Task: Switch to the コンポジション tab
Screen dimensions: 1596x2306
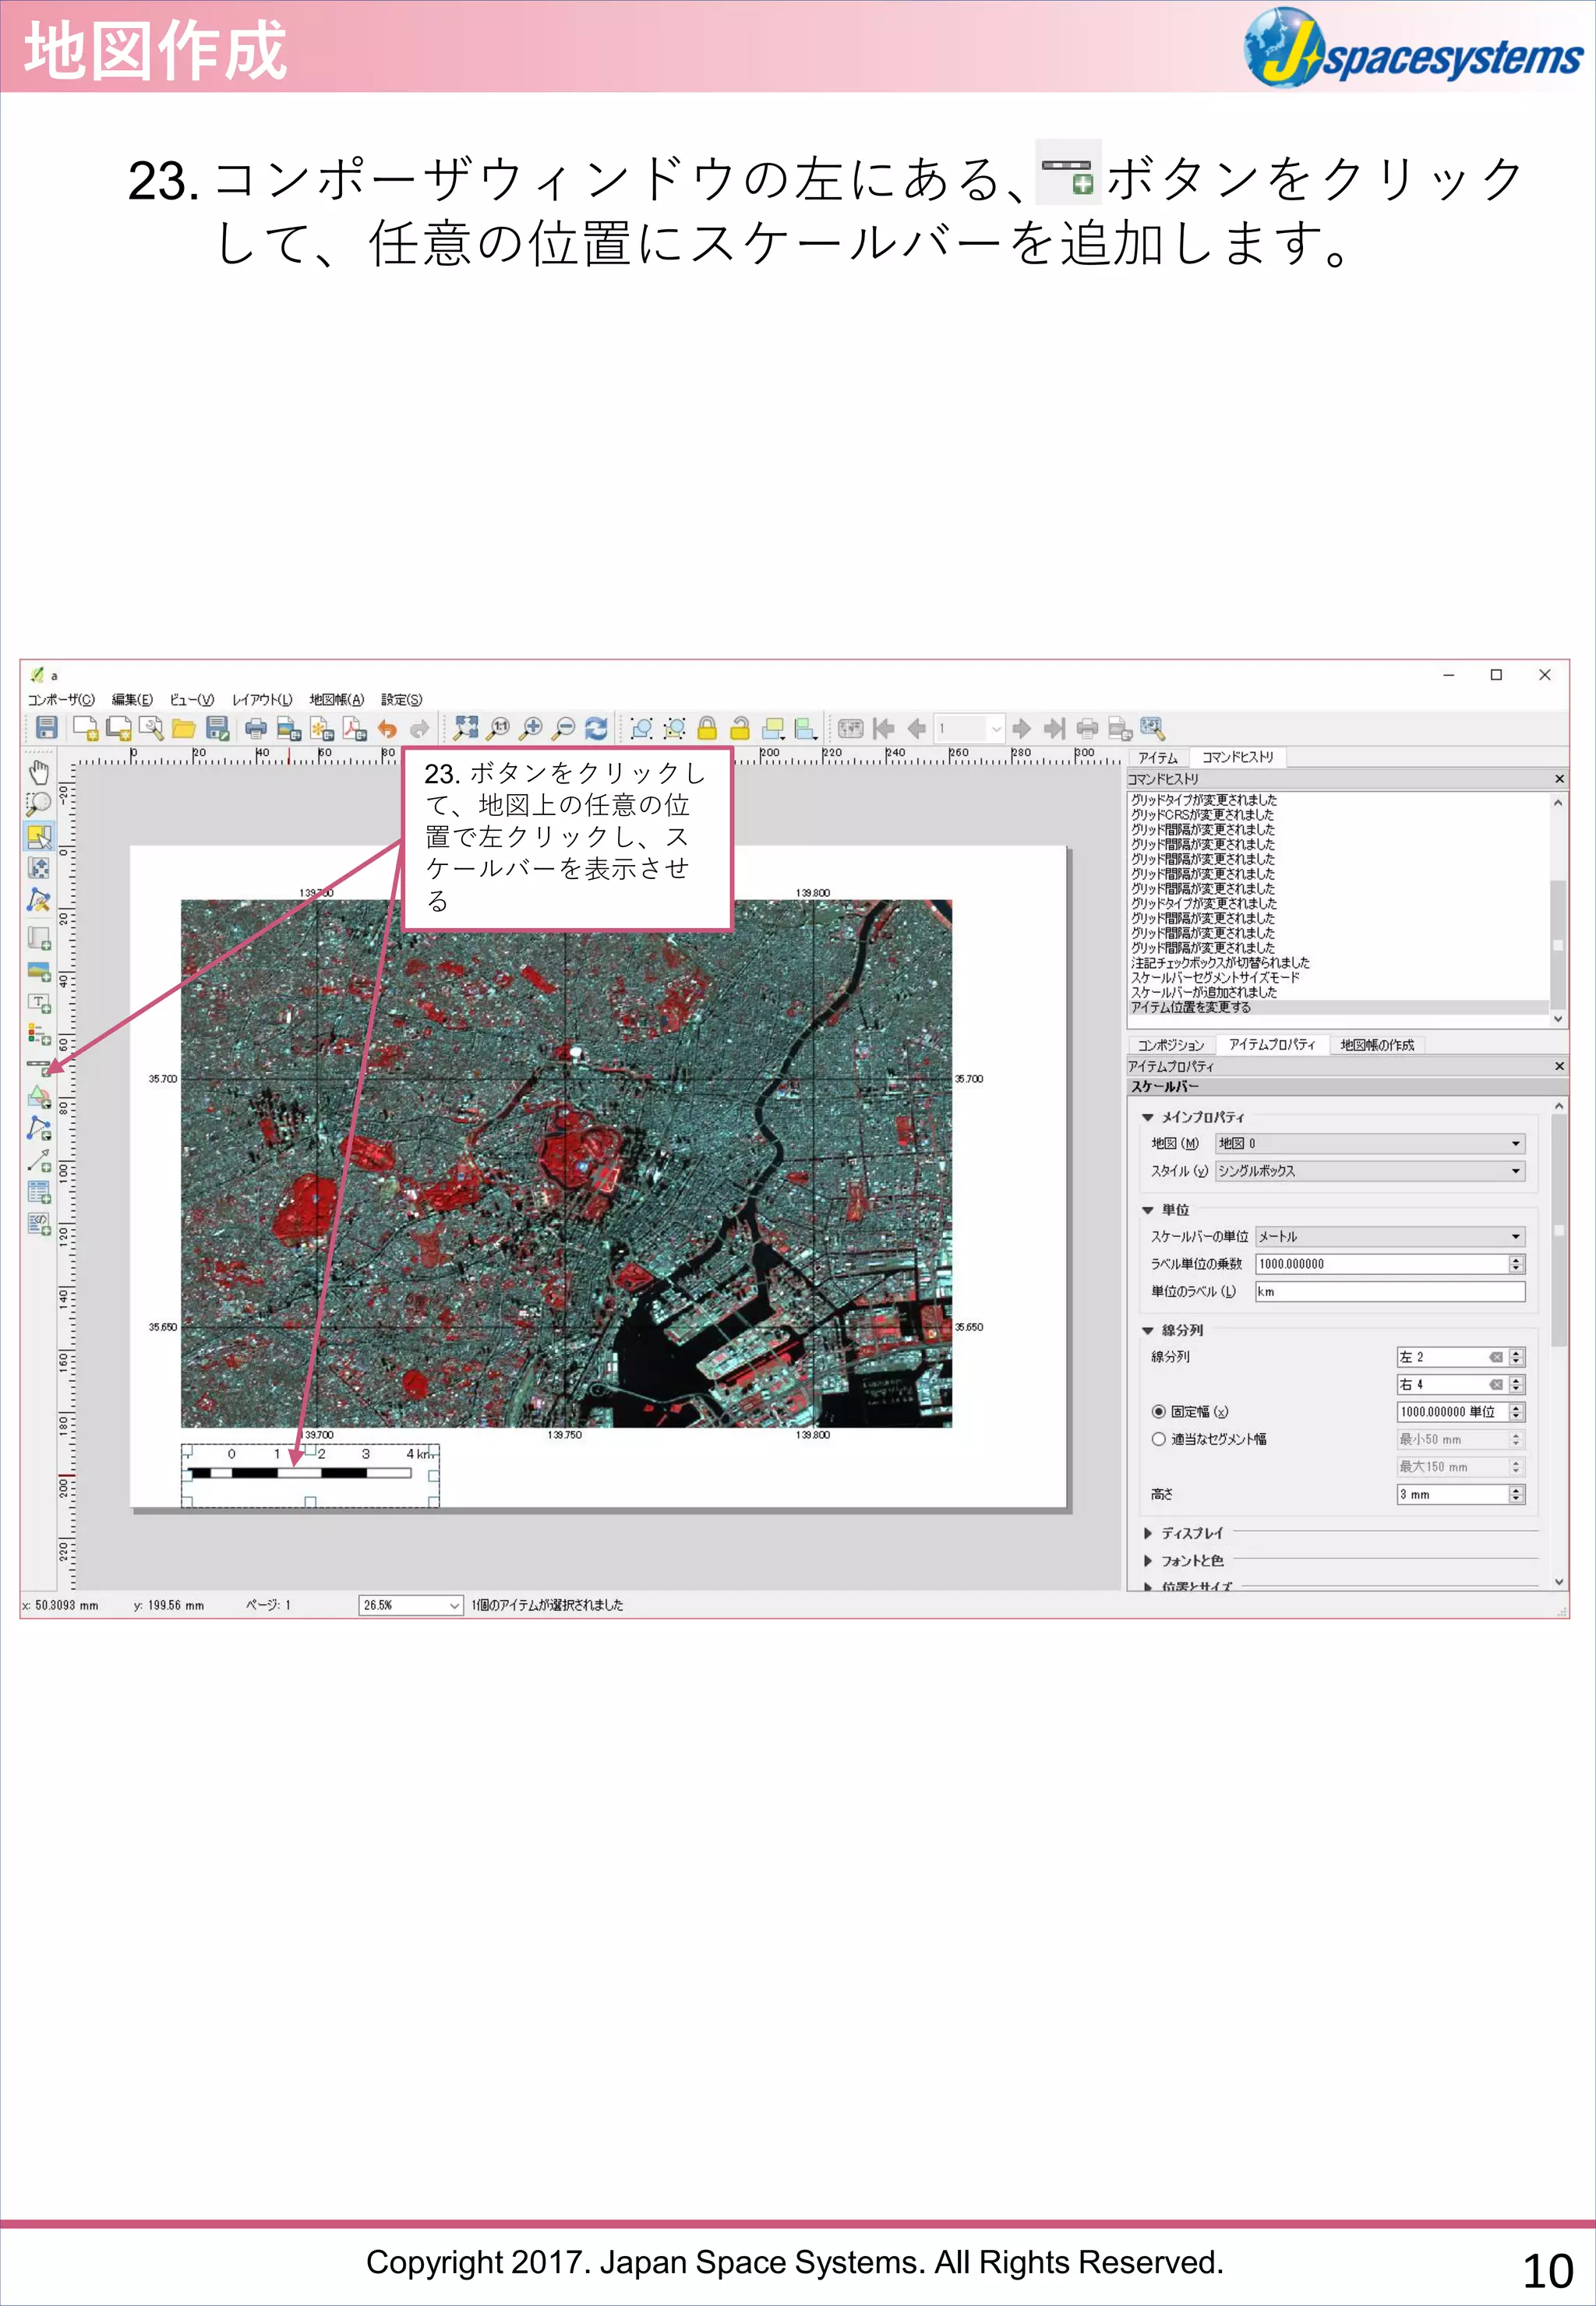Action: [x=1170, y=1045]
